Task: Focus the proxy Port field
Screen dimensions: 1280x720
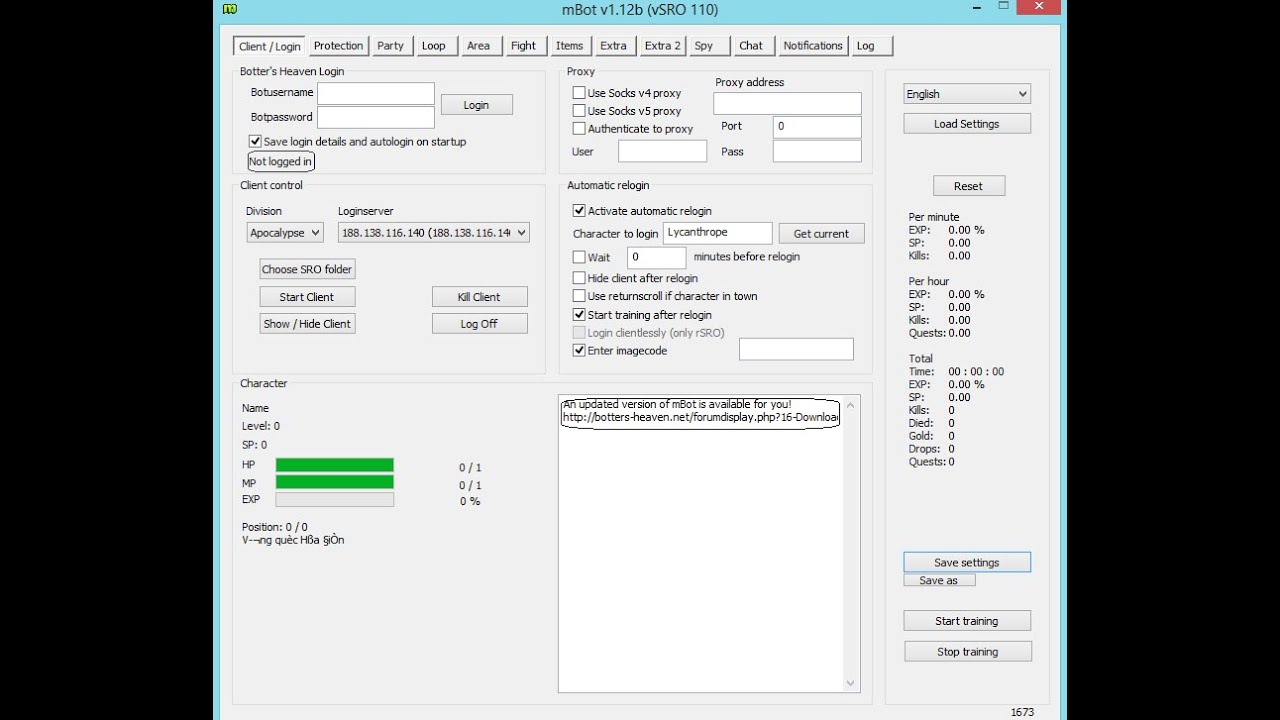Action: (x=817, y=127)
